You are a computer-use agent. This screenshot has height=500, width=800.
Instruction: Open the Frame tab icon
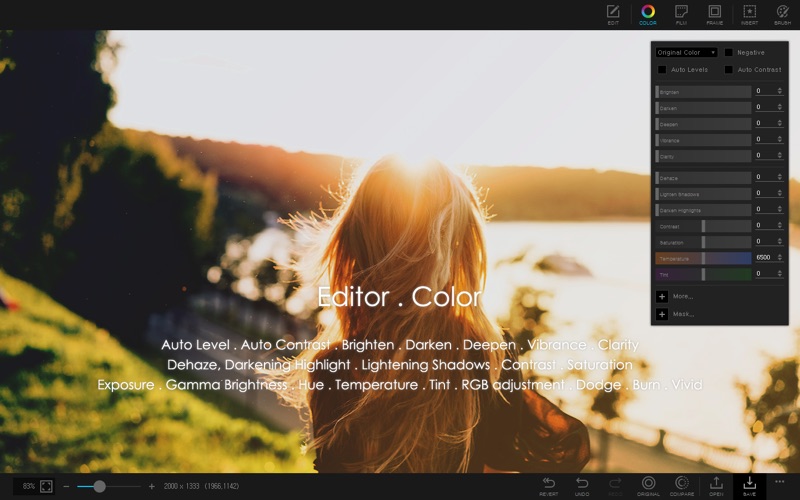click(715, 14)
